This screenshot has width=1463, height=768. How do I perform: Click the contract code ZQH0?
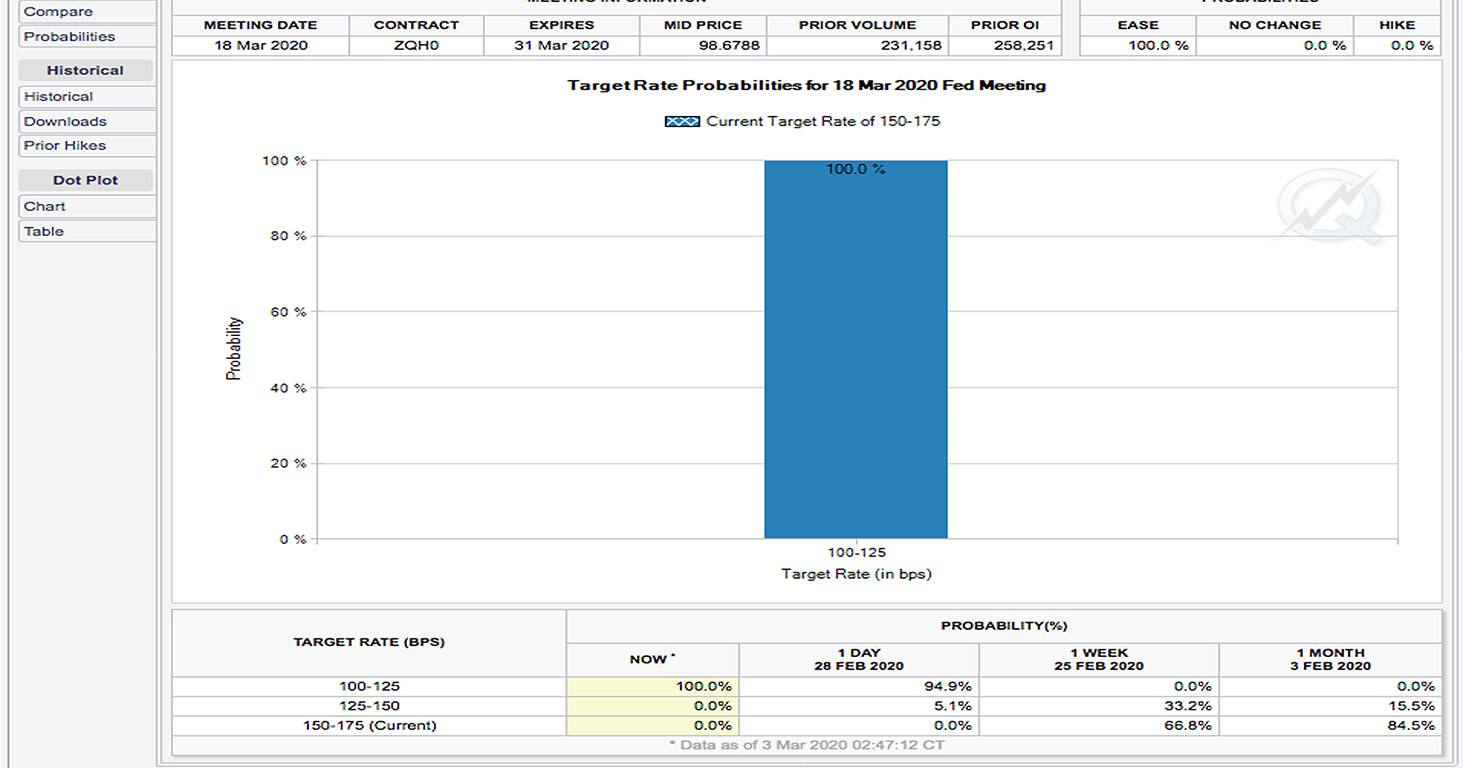416,45
